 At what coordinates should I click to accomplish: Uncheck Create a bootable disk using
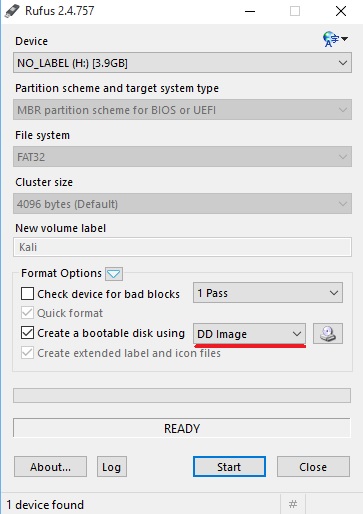pyautogui.click(x=27, y=333)
